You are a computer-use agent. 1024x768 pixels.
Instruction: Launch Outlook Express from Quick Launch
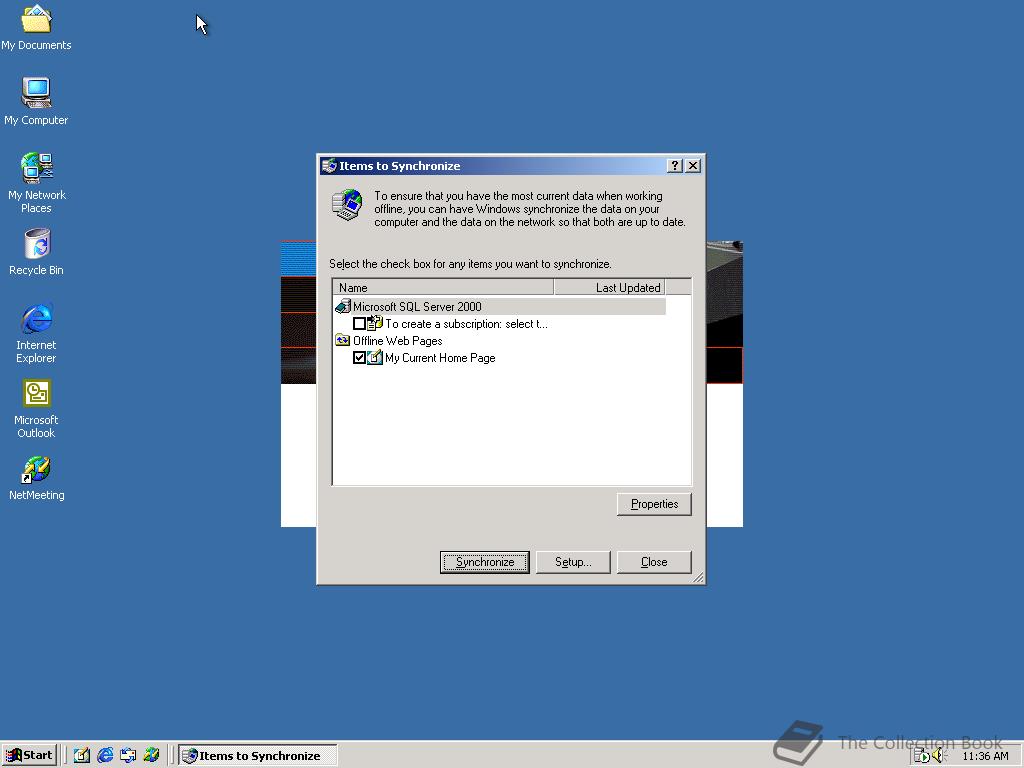click(x=128, y=755)
